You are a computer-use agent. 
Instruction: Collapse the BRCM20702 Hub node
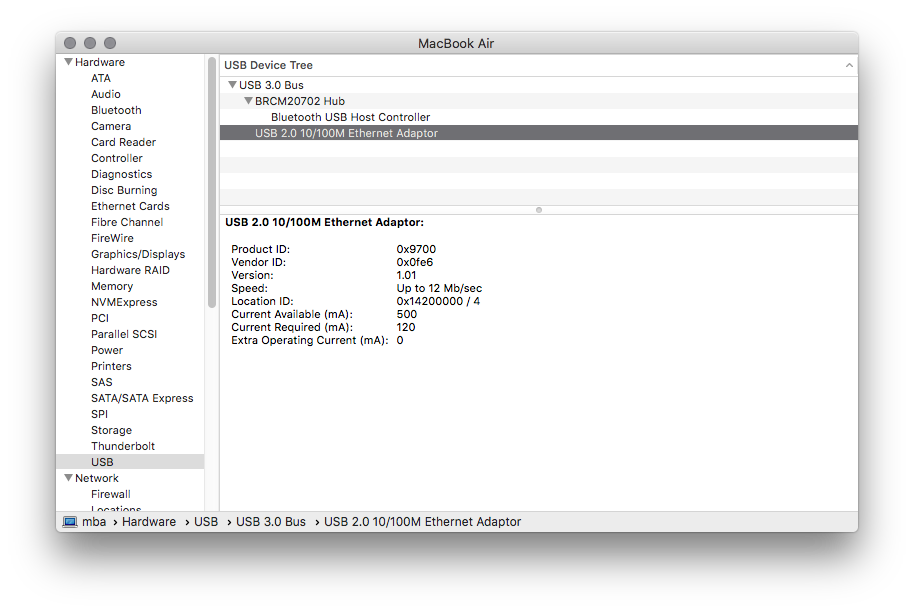click(x=248, y=101)
